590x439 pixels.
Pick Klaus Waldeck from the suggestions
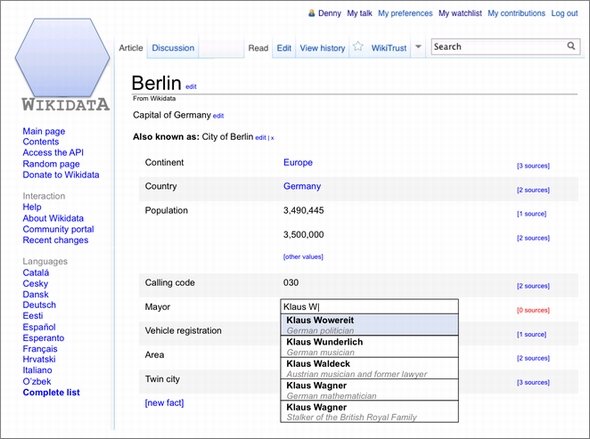coord(370,368)
